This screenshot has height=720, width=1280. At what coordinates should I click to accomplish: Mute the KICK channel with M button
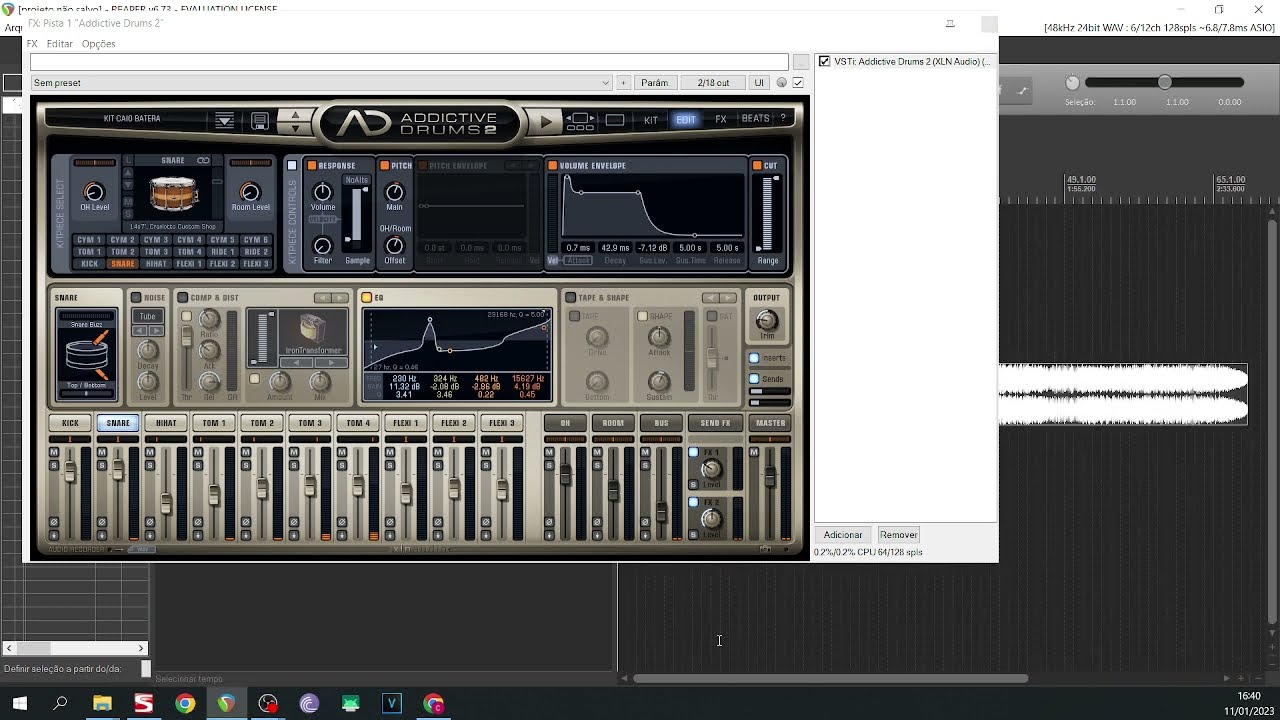54,453
